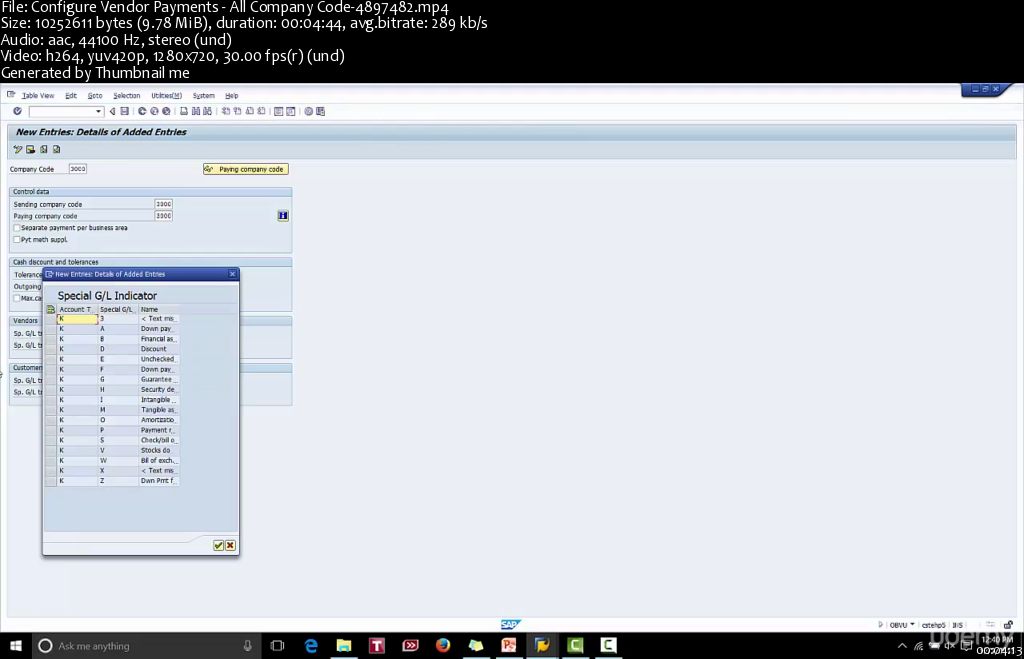Viewport: 1024px width, 659px height.
Task: Click the red Cancel icon in toolbar
Action: point(167,111)
